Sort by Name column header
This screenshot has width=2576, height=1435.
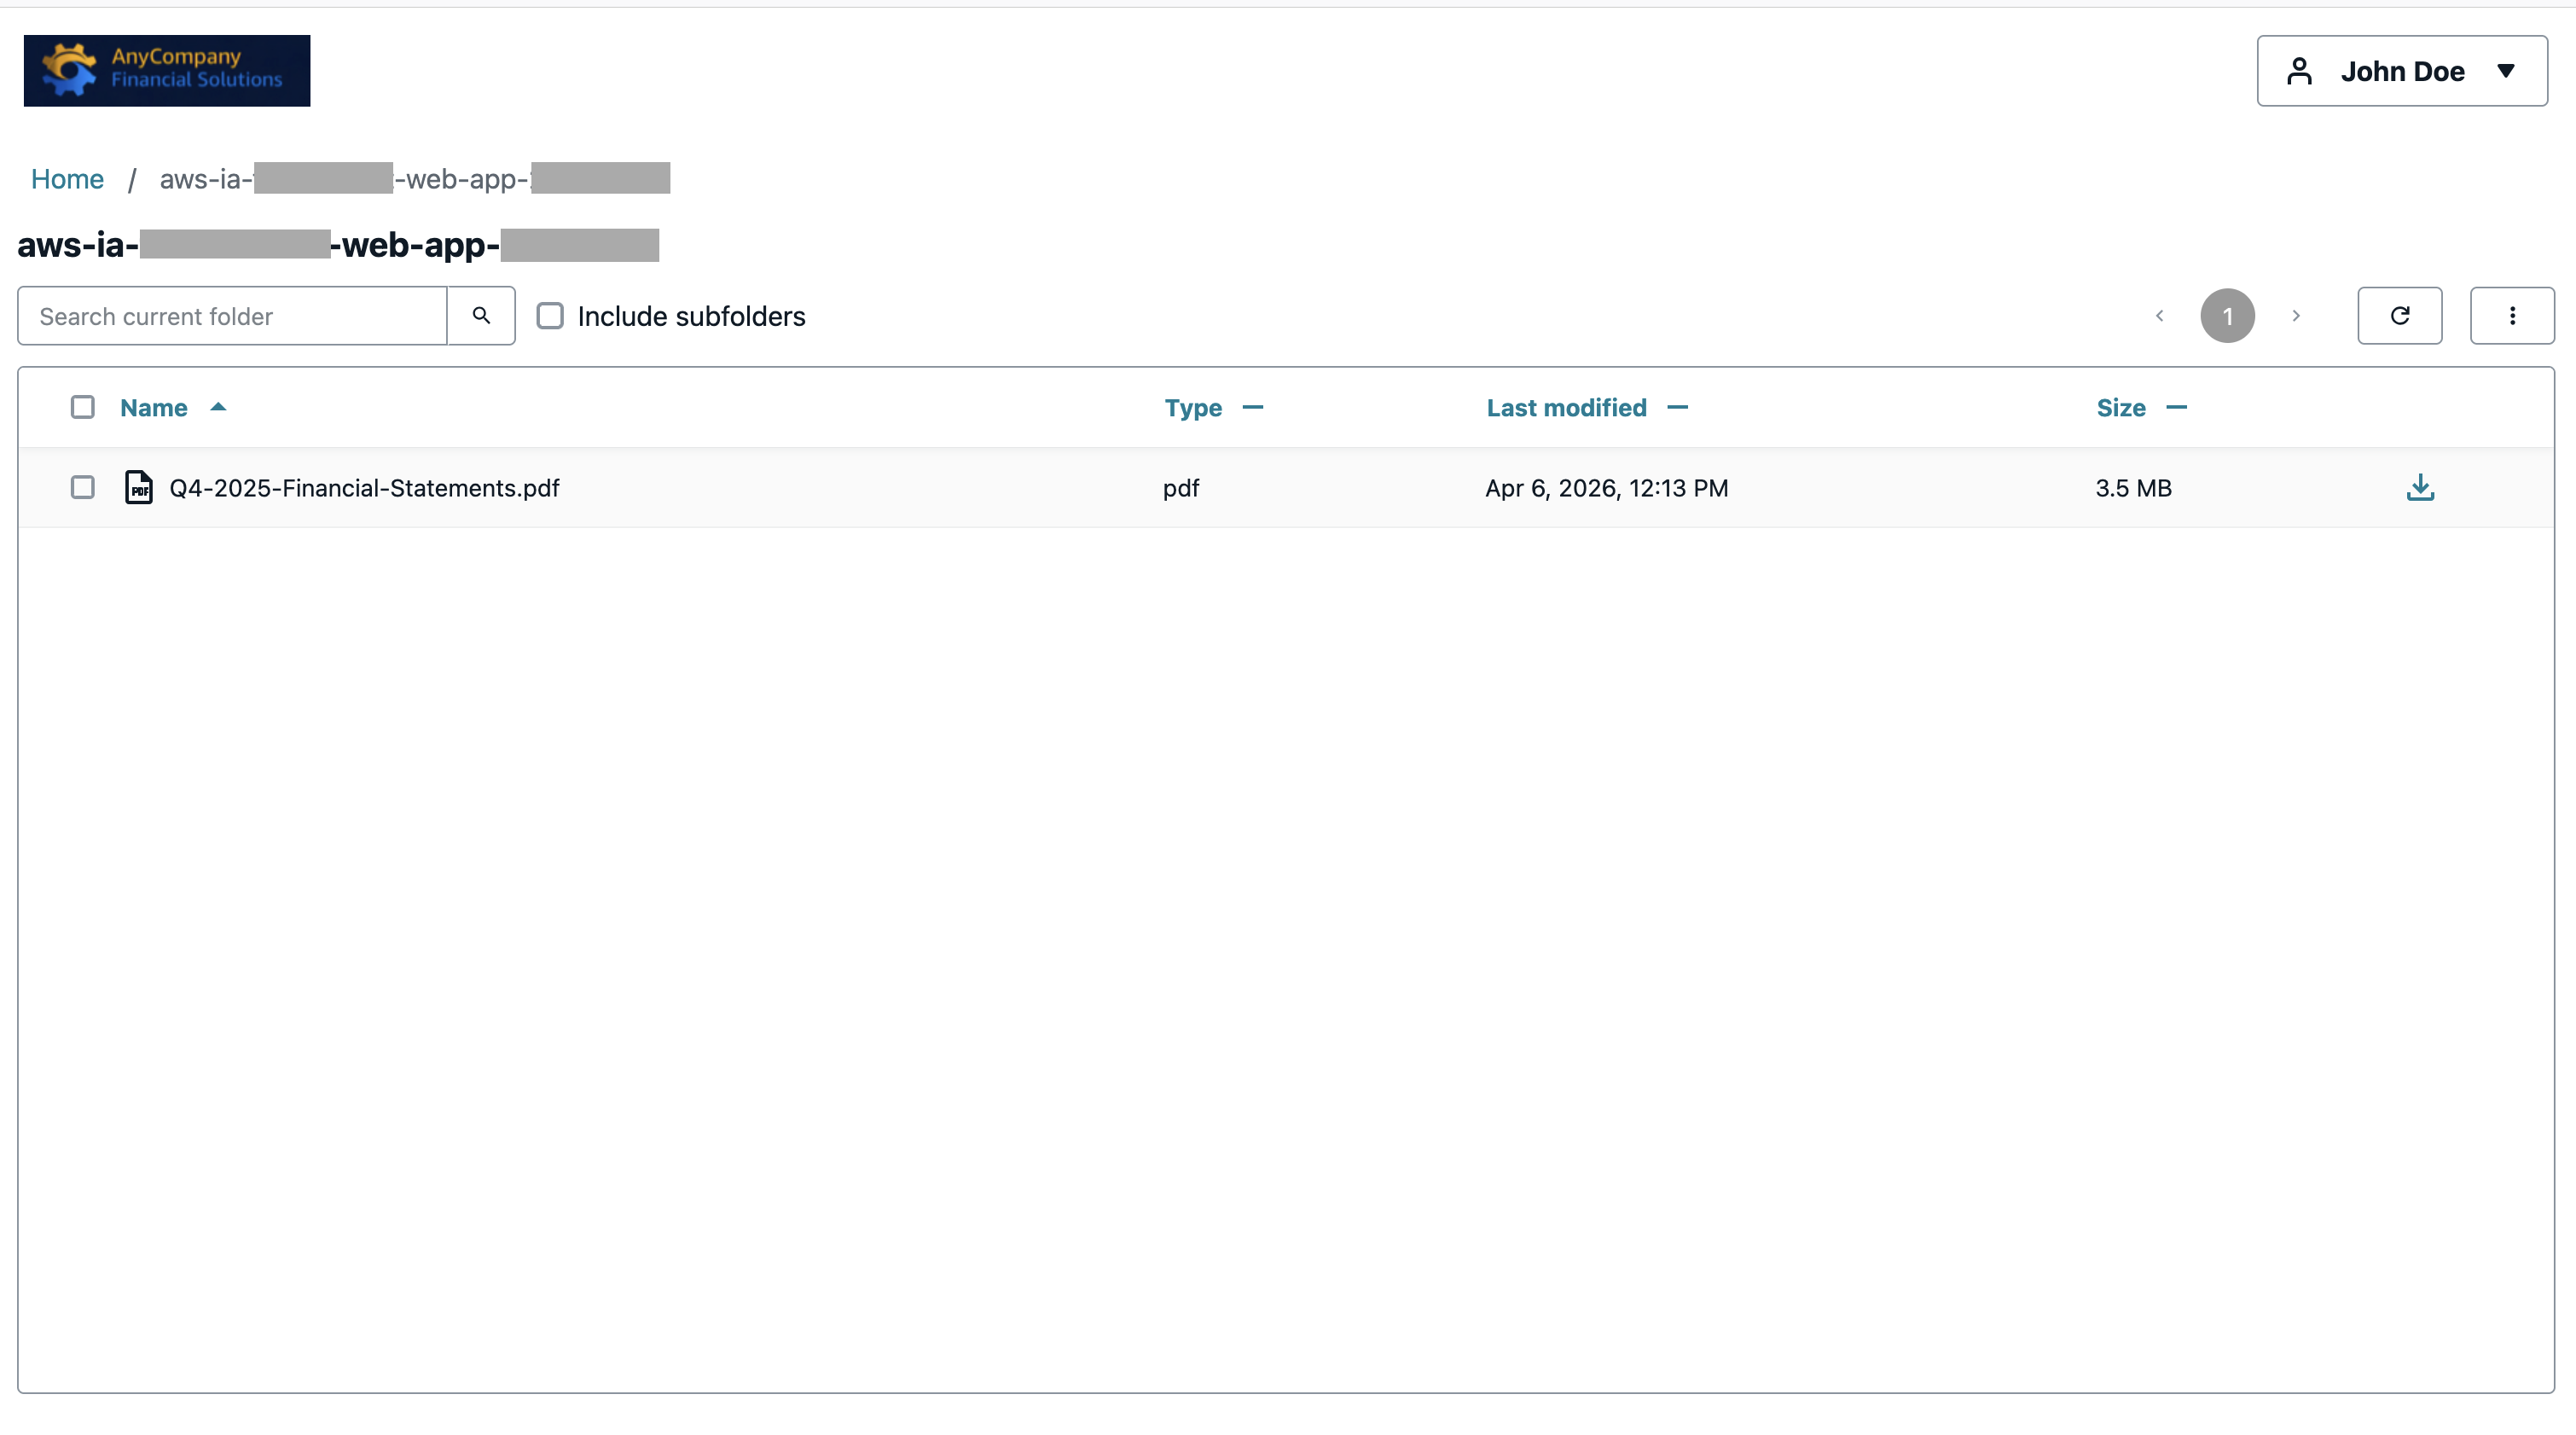(x=154, y=408)
